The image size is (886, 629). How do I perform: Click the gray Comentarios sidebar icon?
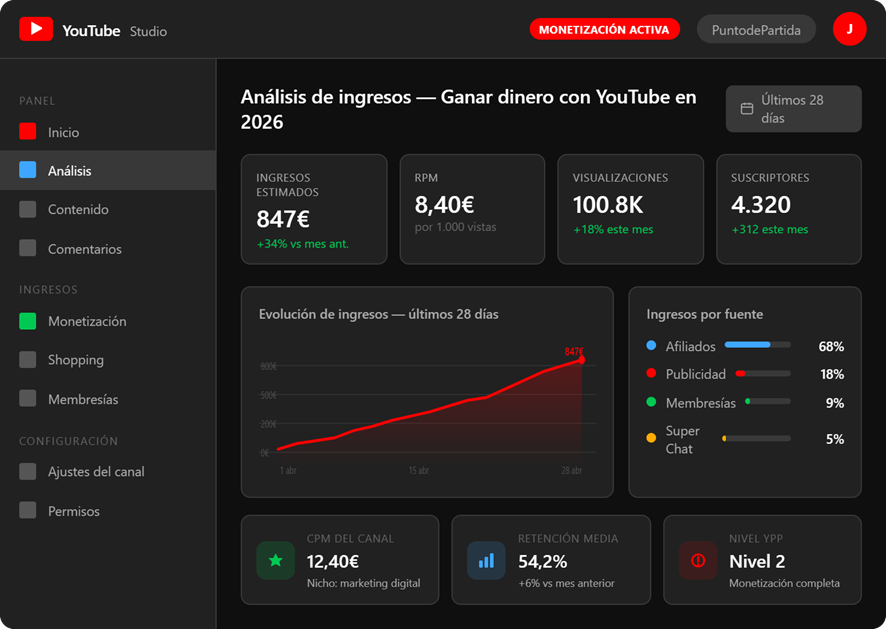click(28, 248)
